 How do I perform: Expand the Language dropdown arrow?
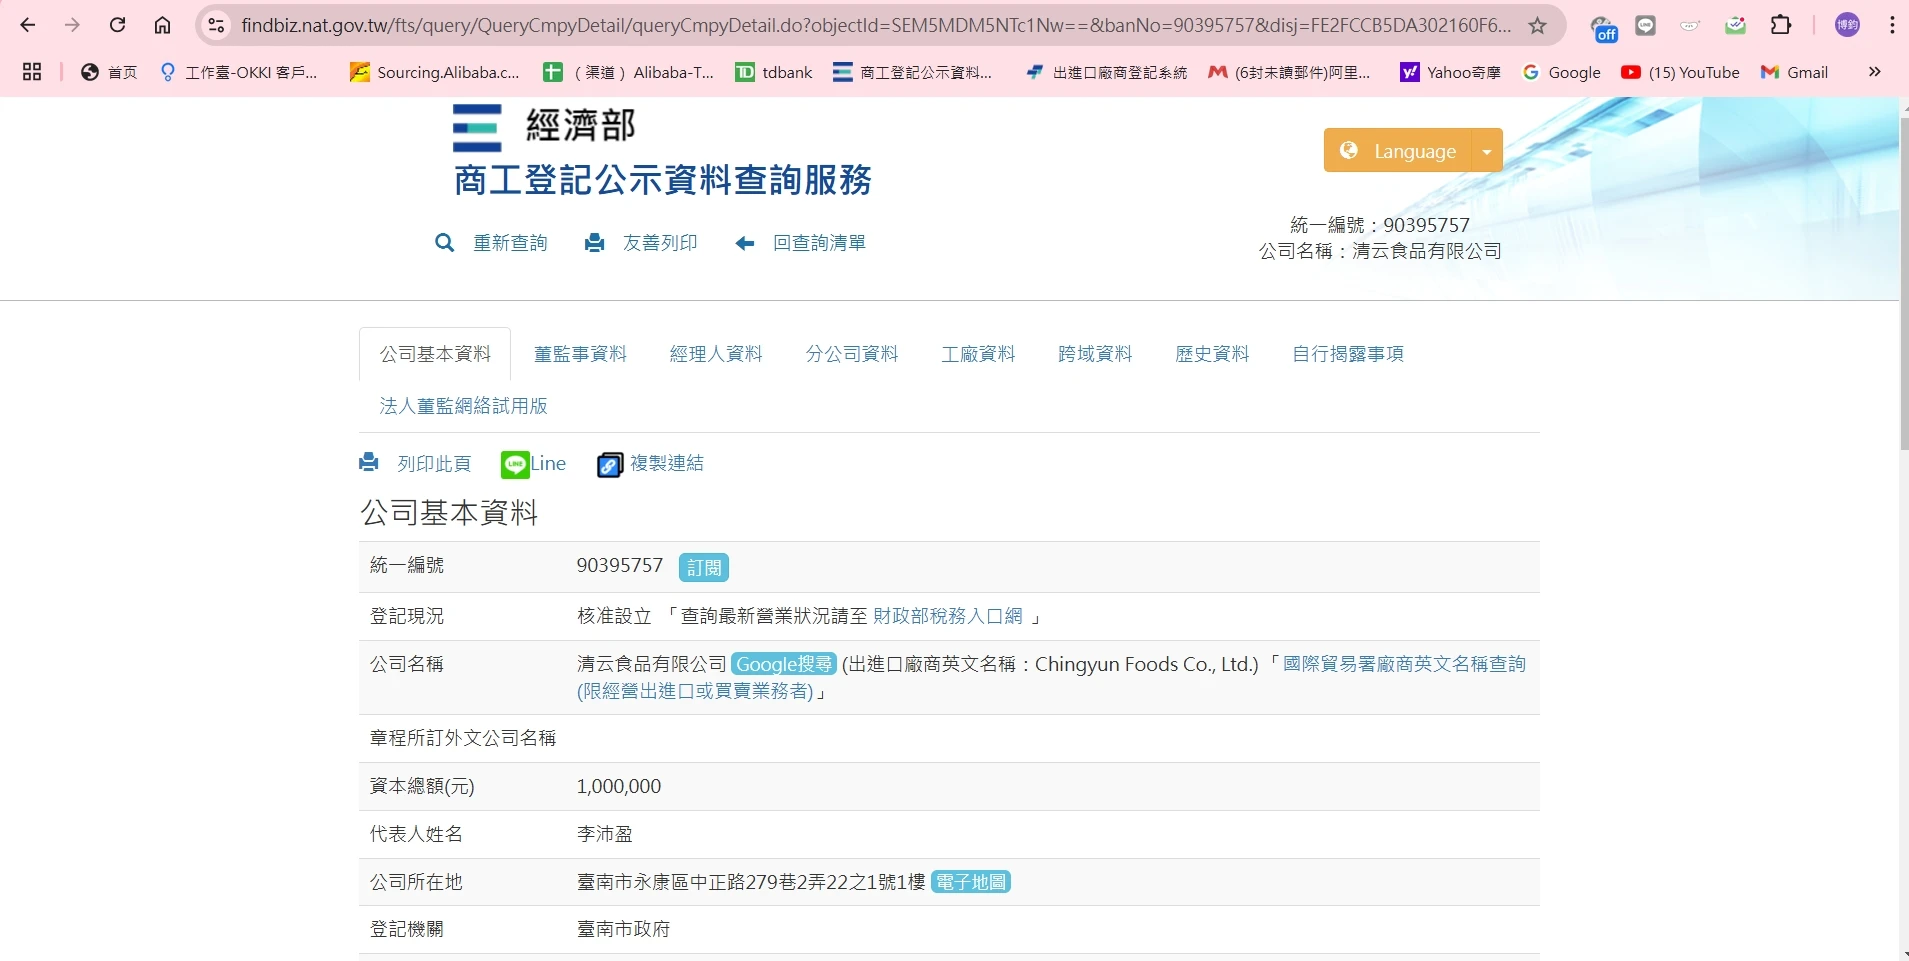click(x=1487, y=151)
